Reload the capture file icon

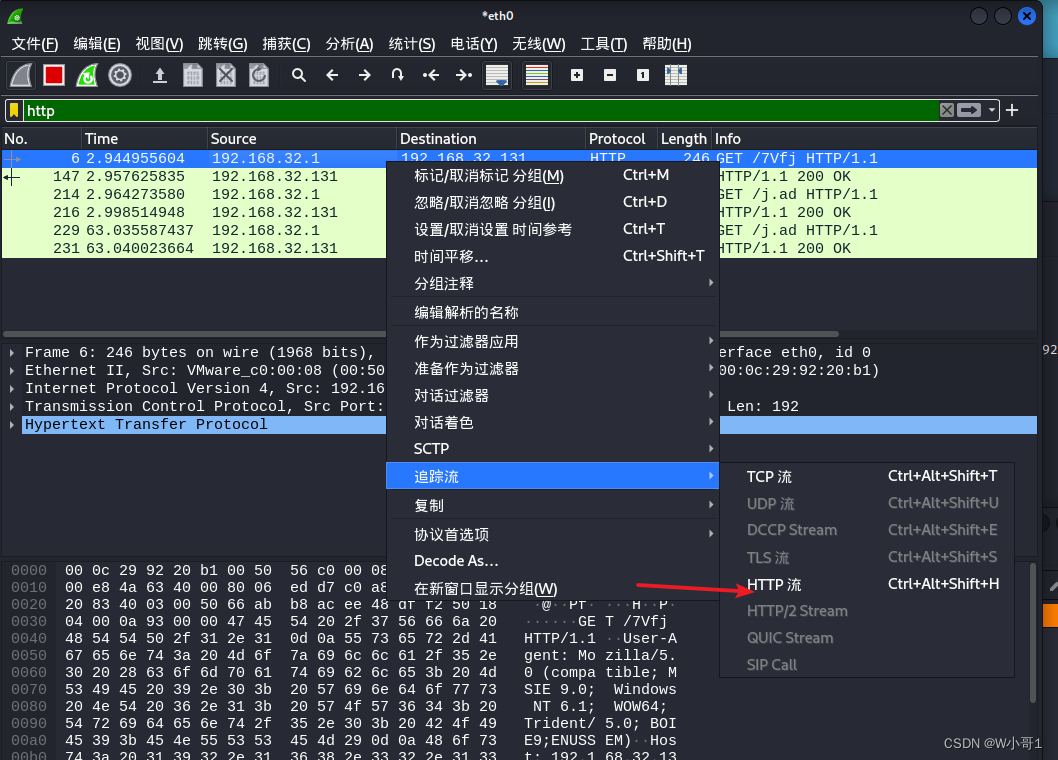(259, 75)
